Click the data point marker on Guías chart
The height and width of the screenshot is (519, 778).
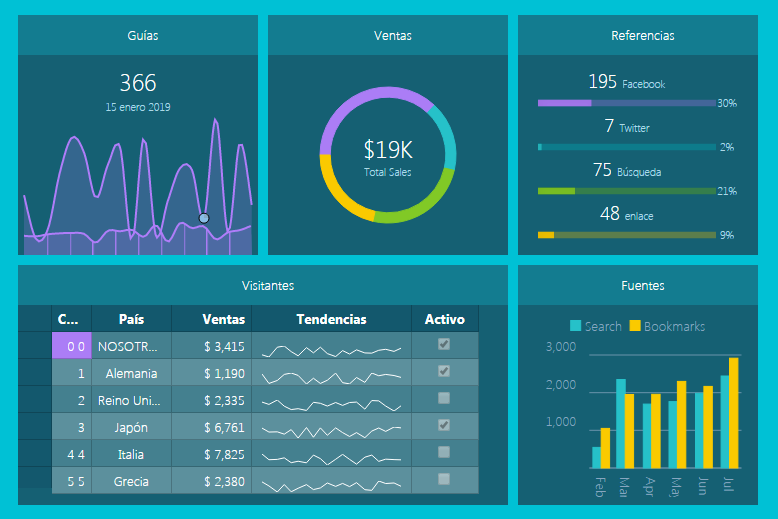(x=204, y=218)
